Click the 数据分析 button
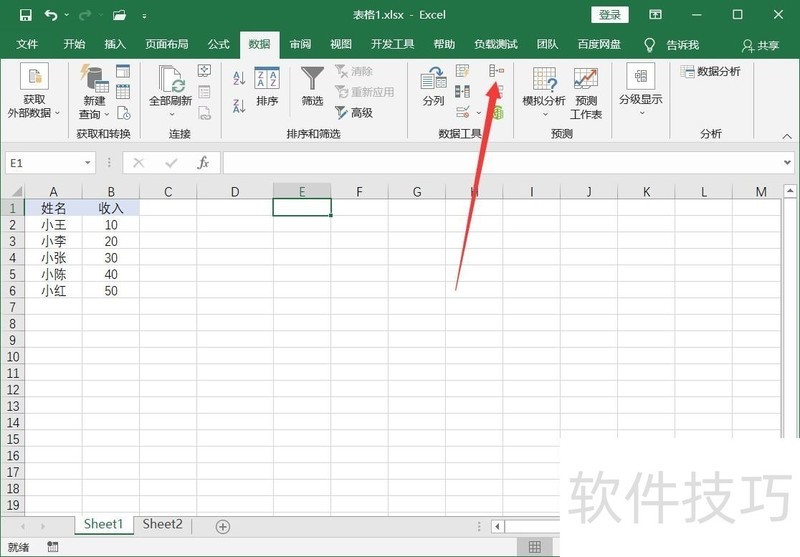Image resolution: width=800 pixels, height=557 pixels. [x=710, y=71]
